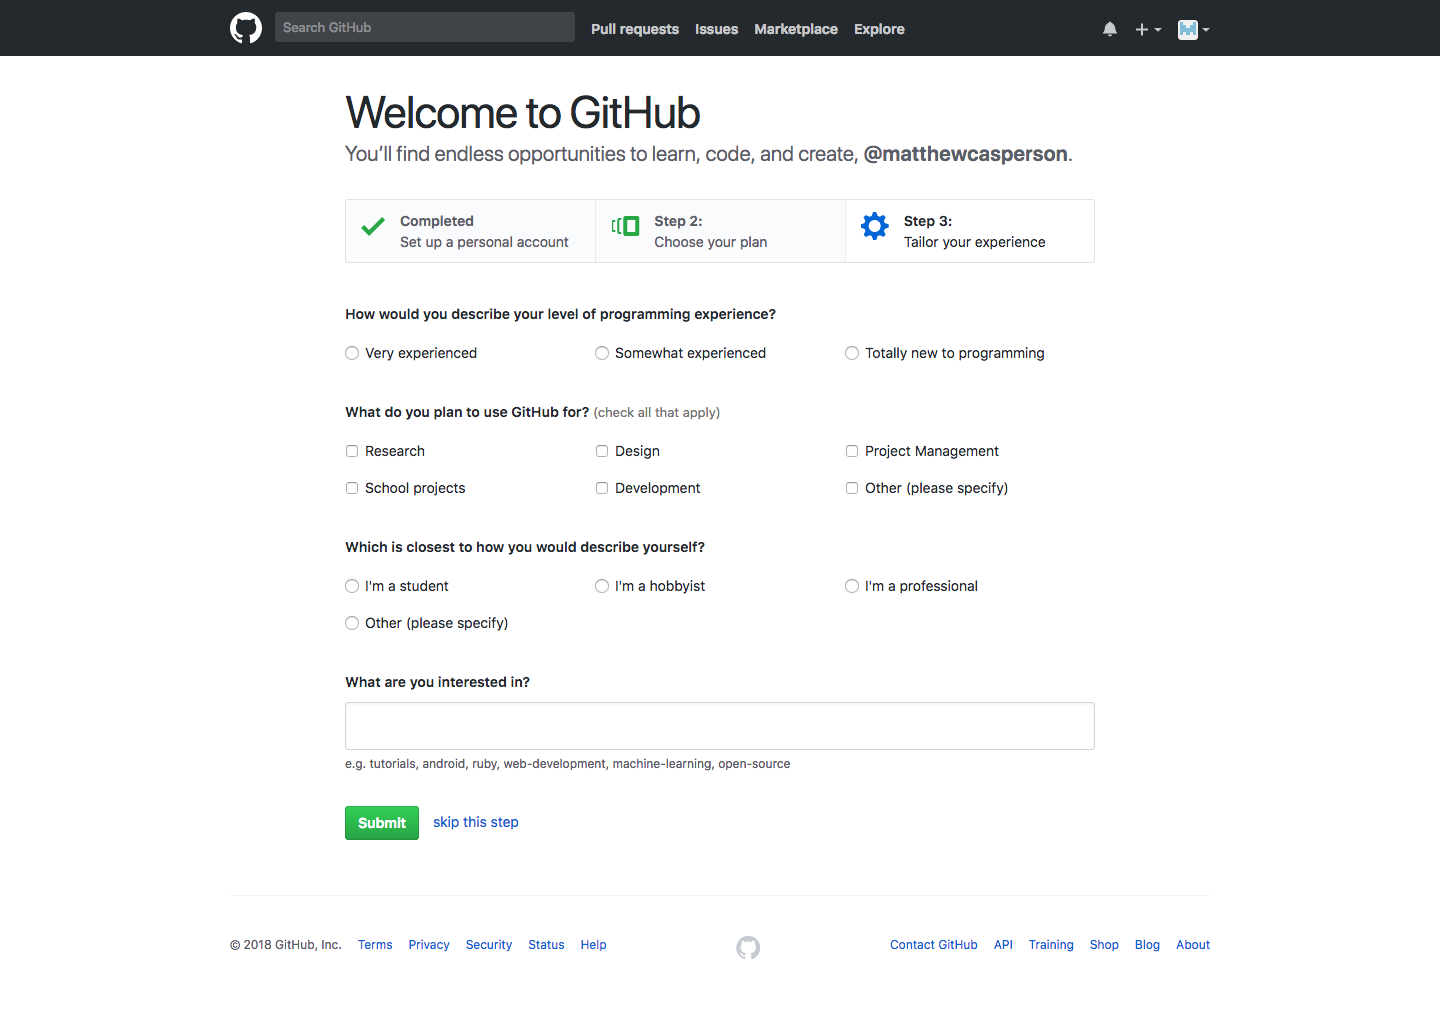Focus the What are you interested in field
The width and height of the screenshot is (1440, 1010).
pos(720,726)
